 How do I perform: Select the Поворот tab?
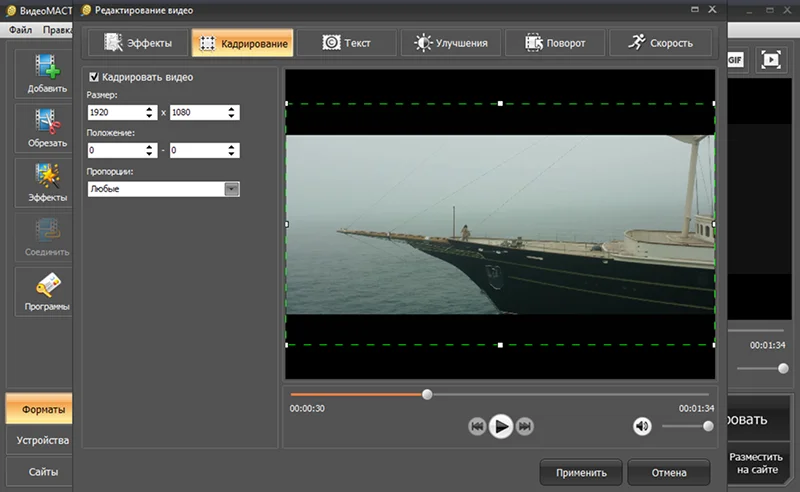pos(555,43)
